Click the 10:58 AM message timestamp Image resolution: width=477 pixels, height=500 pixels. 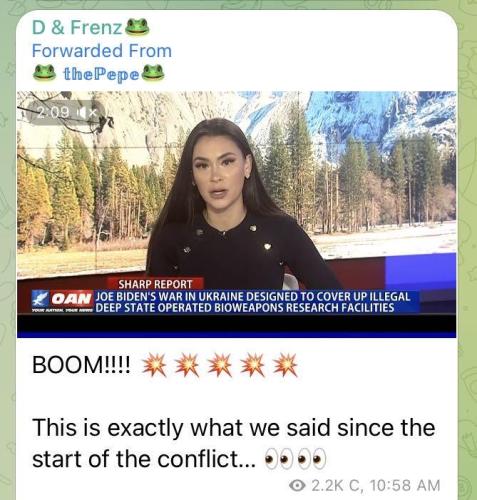(405, 485)
